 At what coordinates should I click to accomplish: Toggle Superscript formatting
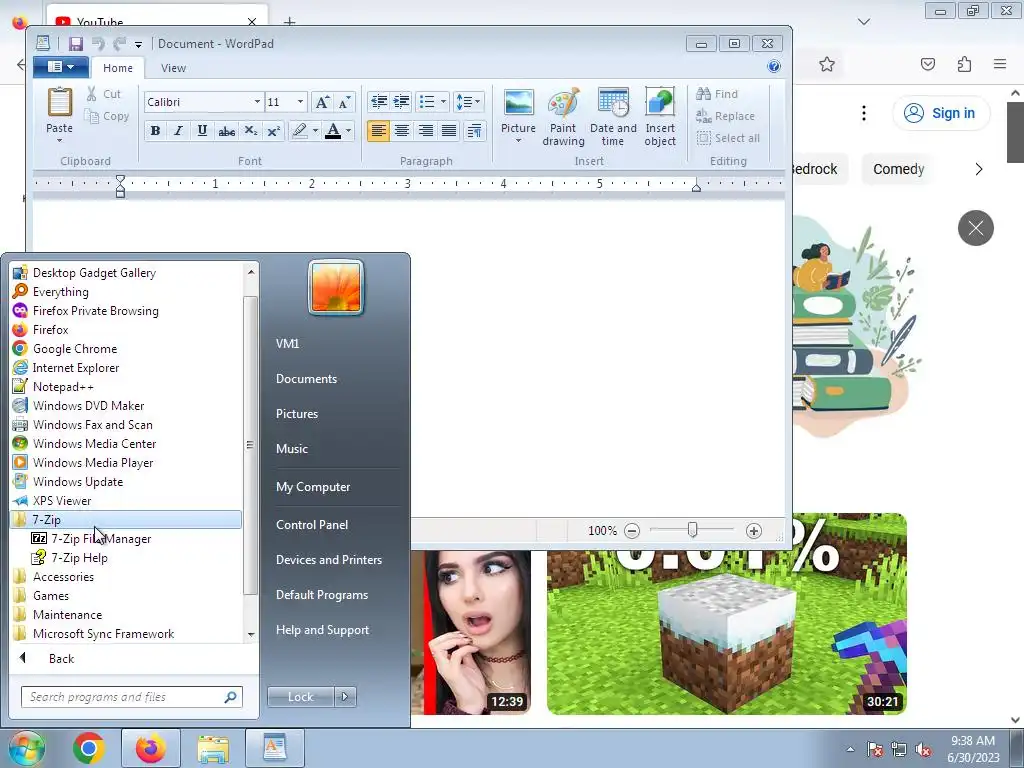pos(274,131)
